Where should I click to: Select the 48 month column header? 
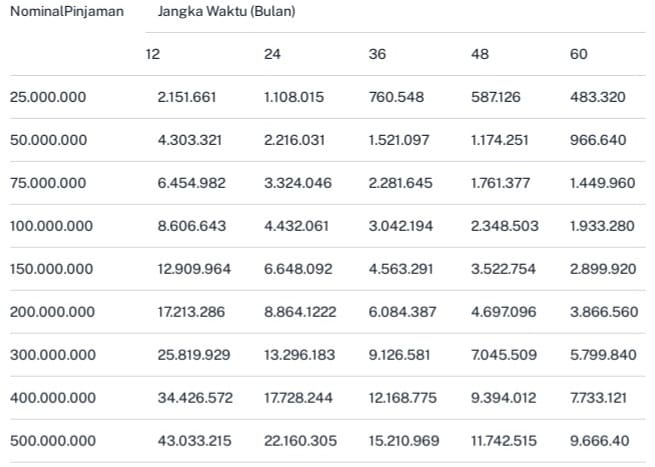point(480,54)
